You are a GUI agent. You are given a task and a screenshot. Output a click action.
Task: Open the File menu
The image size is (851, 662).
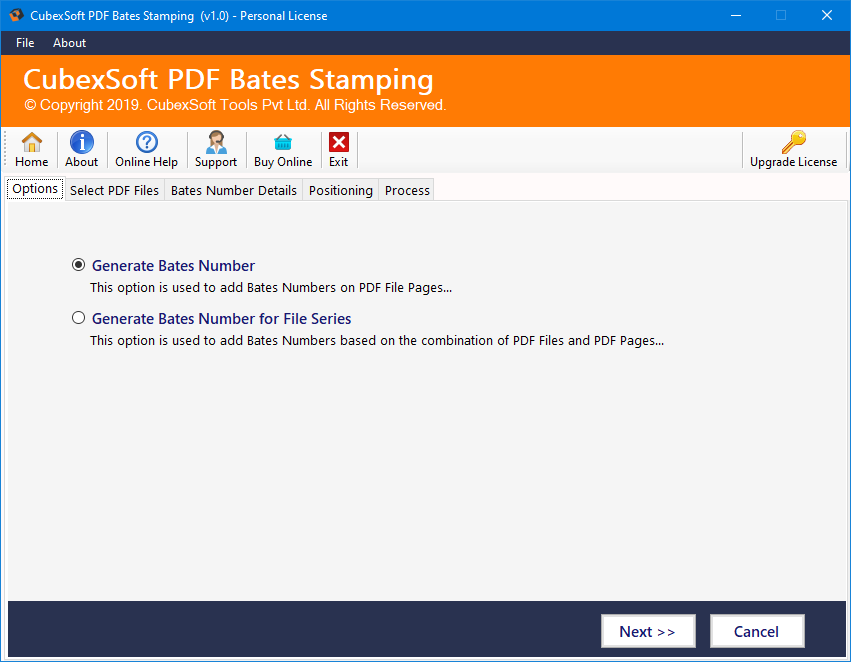click(x=24, y=43)
